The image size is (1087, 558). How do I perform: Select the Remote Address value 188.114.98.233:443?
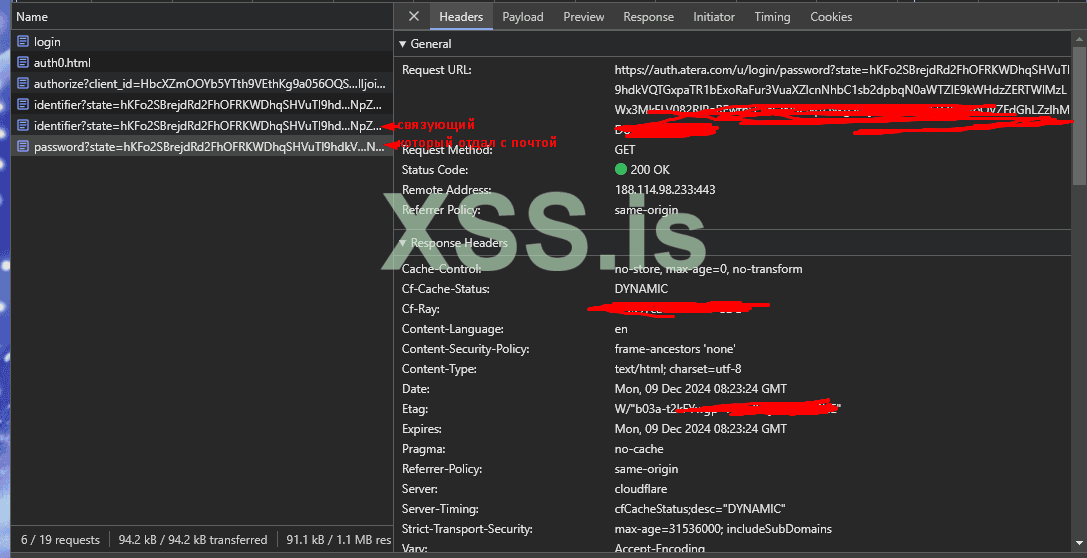665,189
